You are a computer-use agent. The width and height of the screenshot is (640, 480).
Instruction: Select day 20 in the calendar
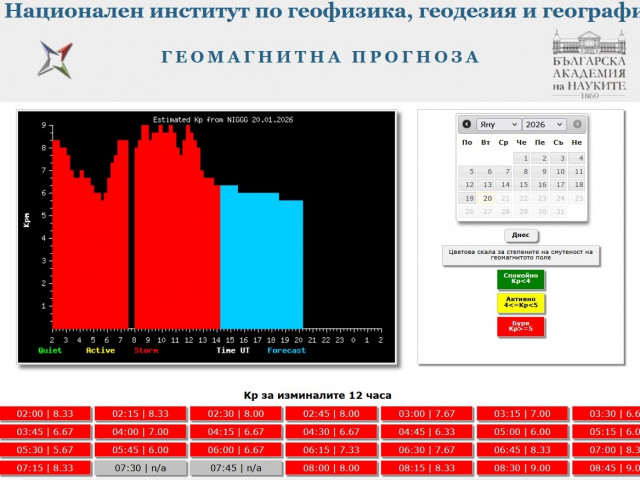(486, 198)
